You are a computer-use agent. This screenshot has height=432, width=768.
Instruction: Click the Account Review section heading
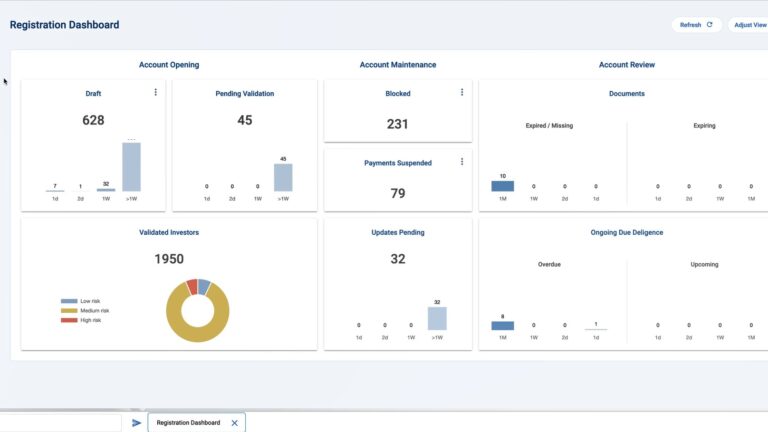[626, 65]
